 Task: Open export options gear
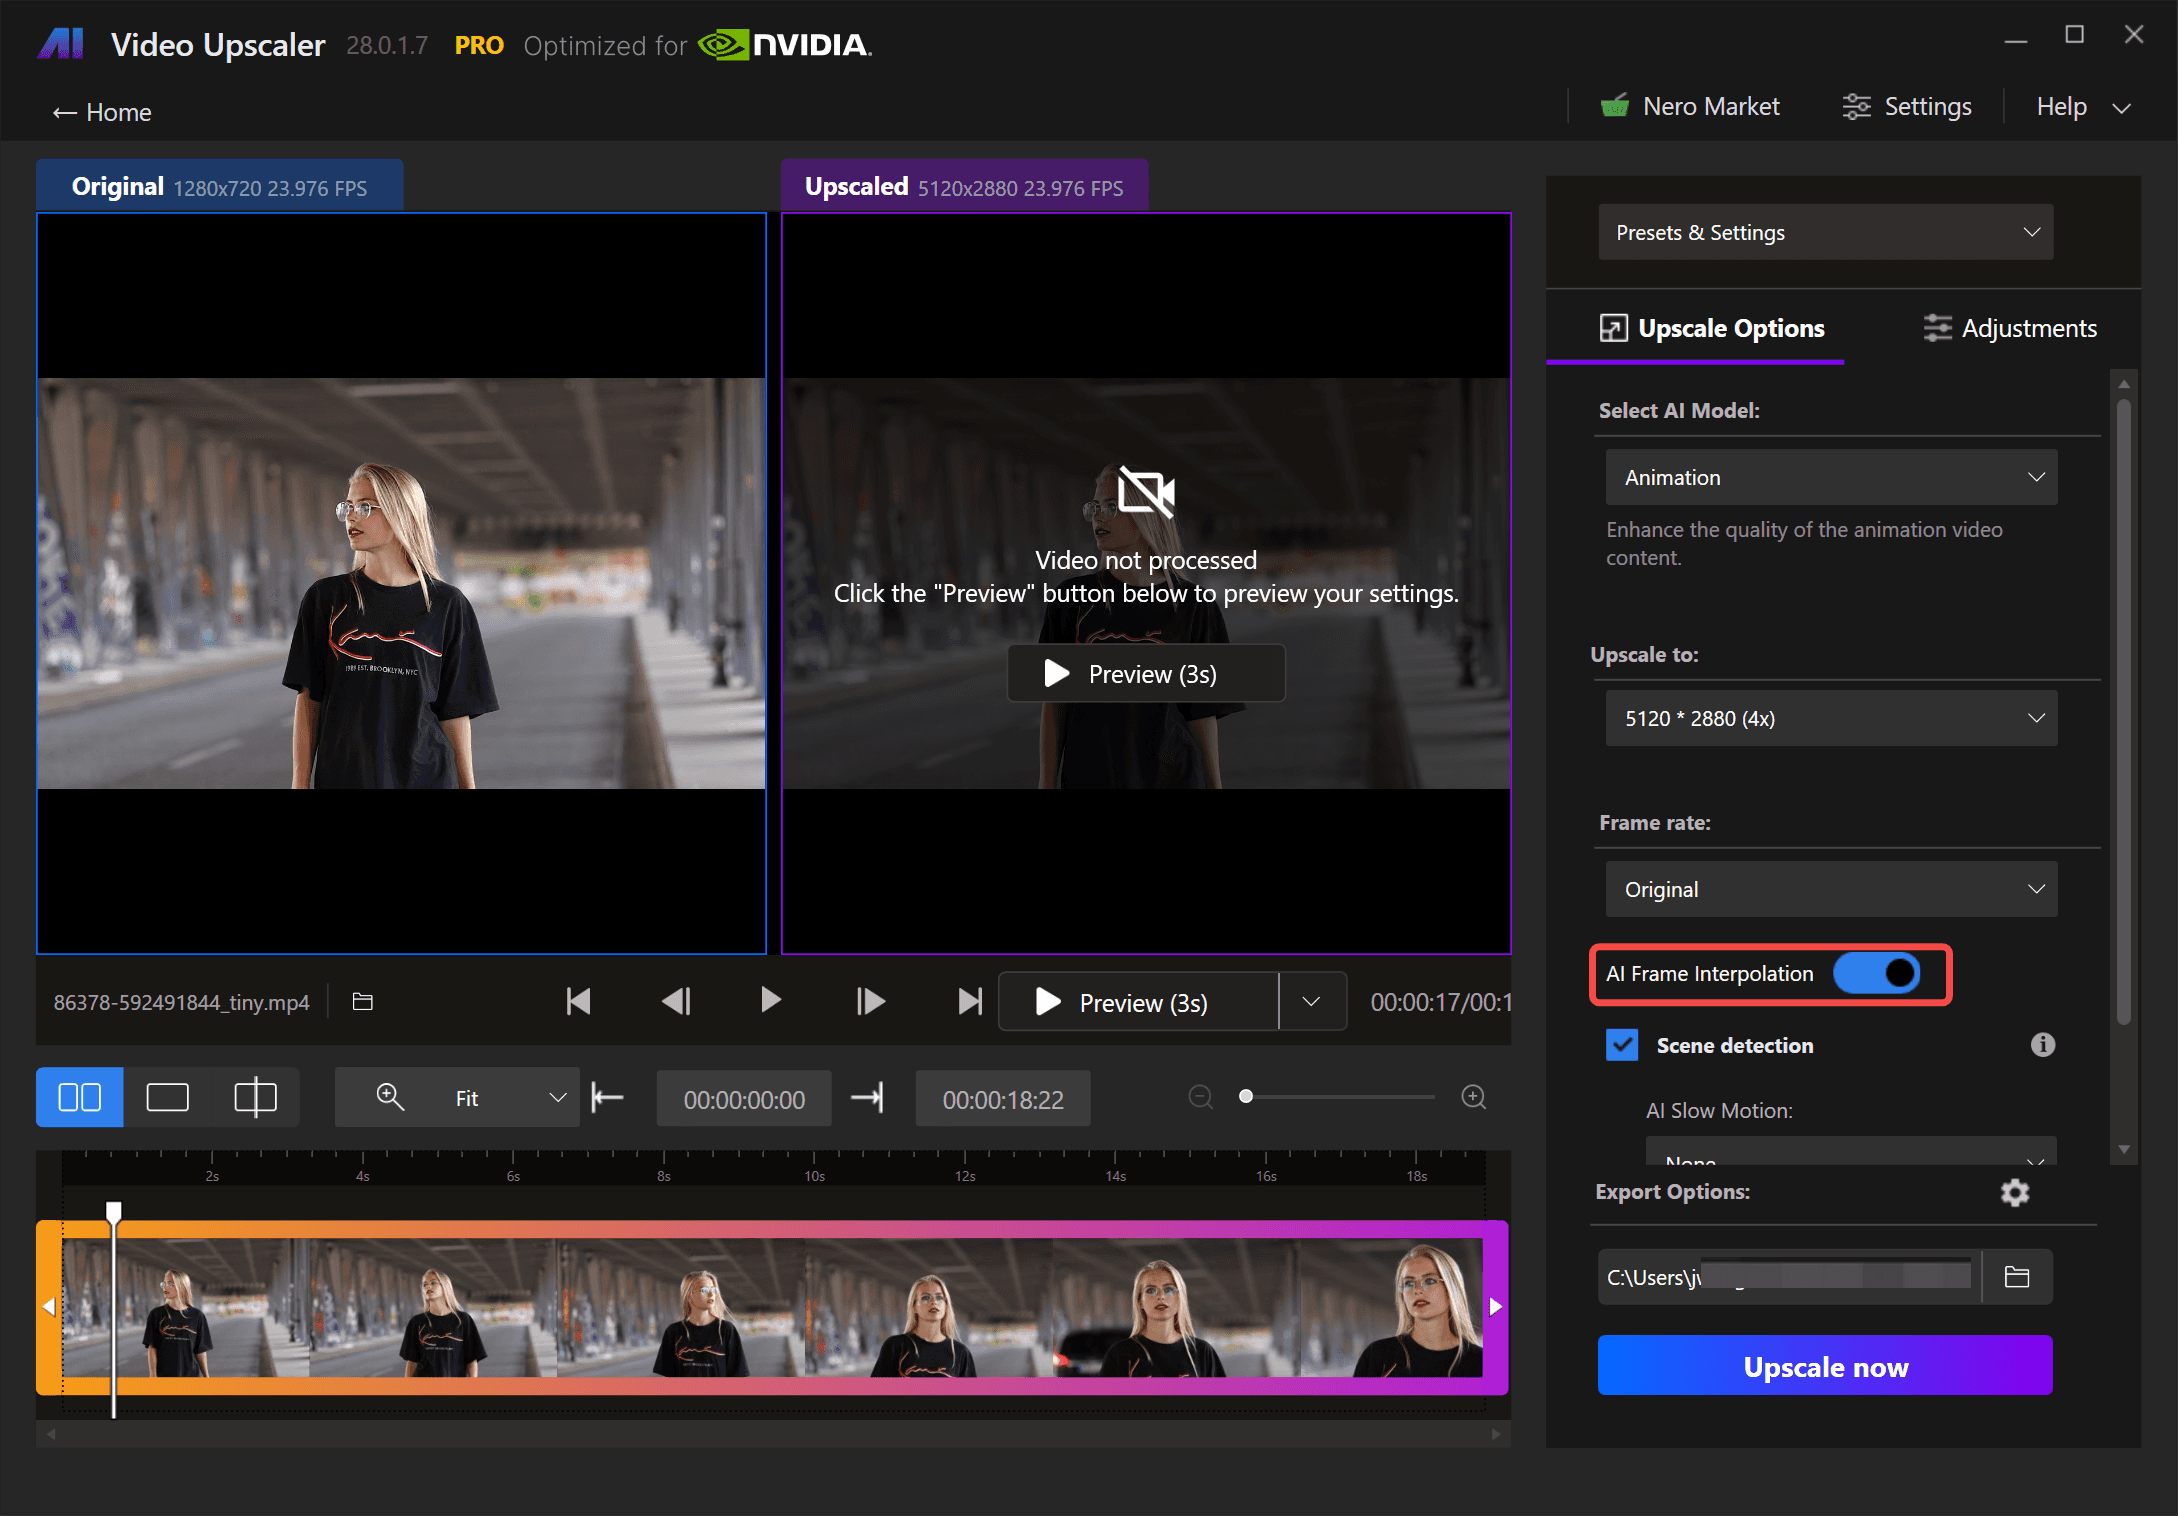pos(2014,1192)
